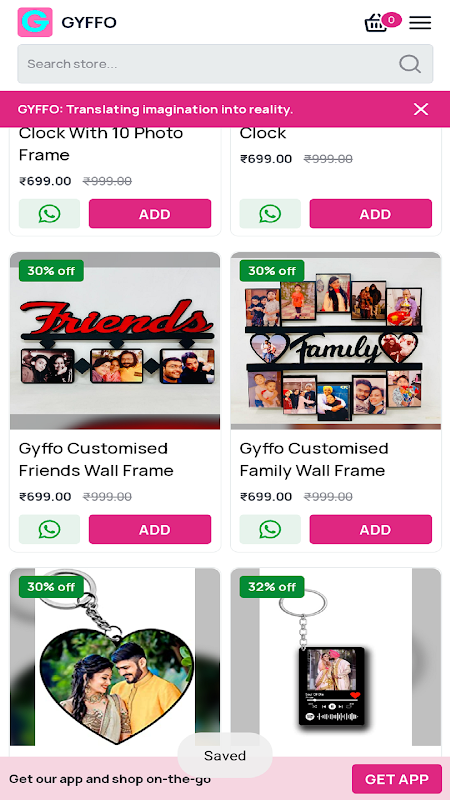WhatsApp about Clock With 10 Photo Frame
This screenshot has width=450, height=800.
49,214
